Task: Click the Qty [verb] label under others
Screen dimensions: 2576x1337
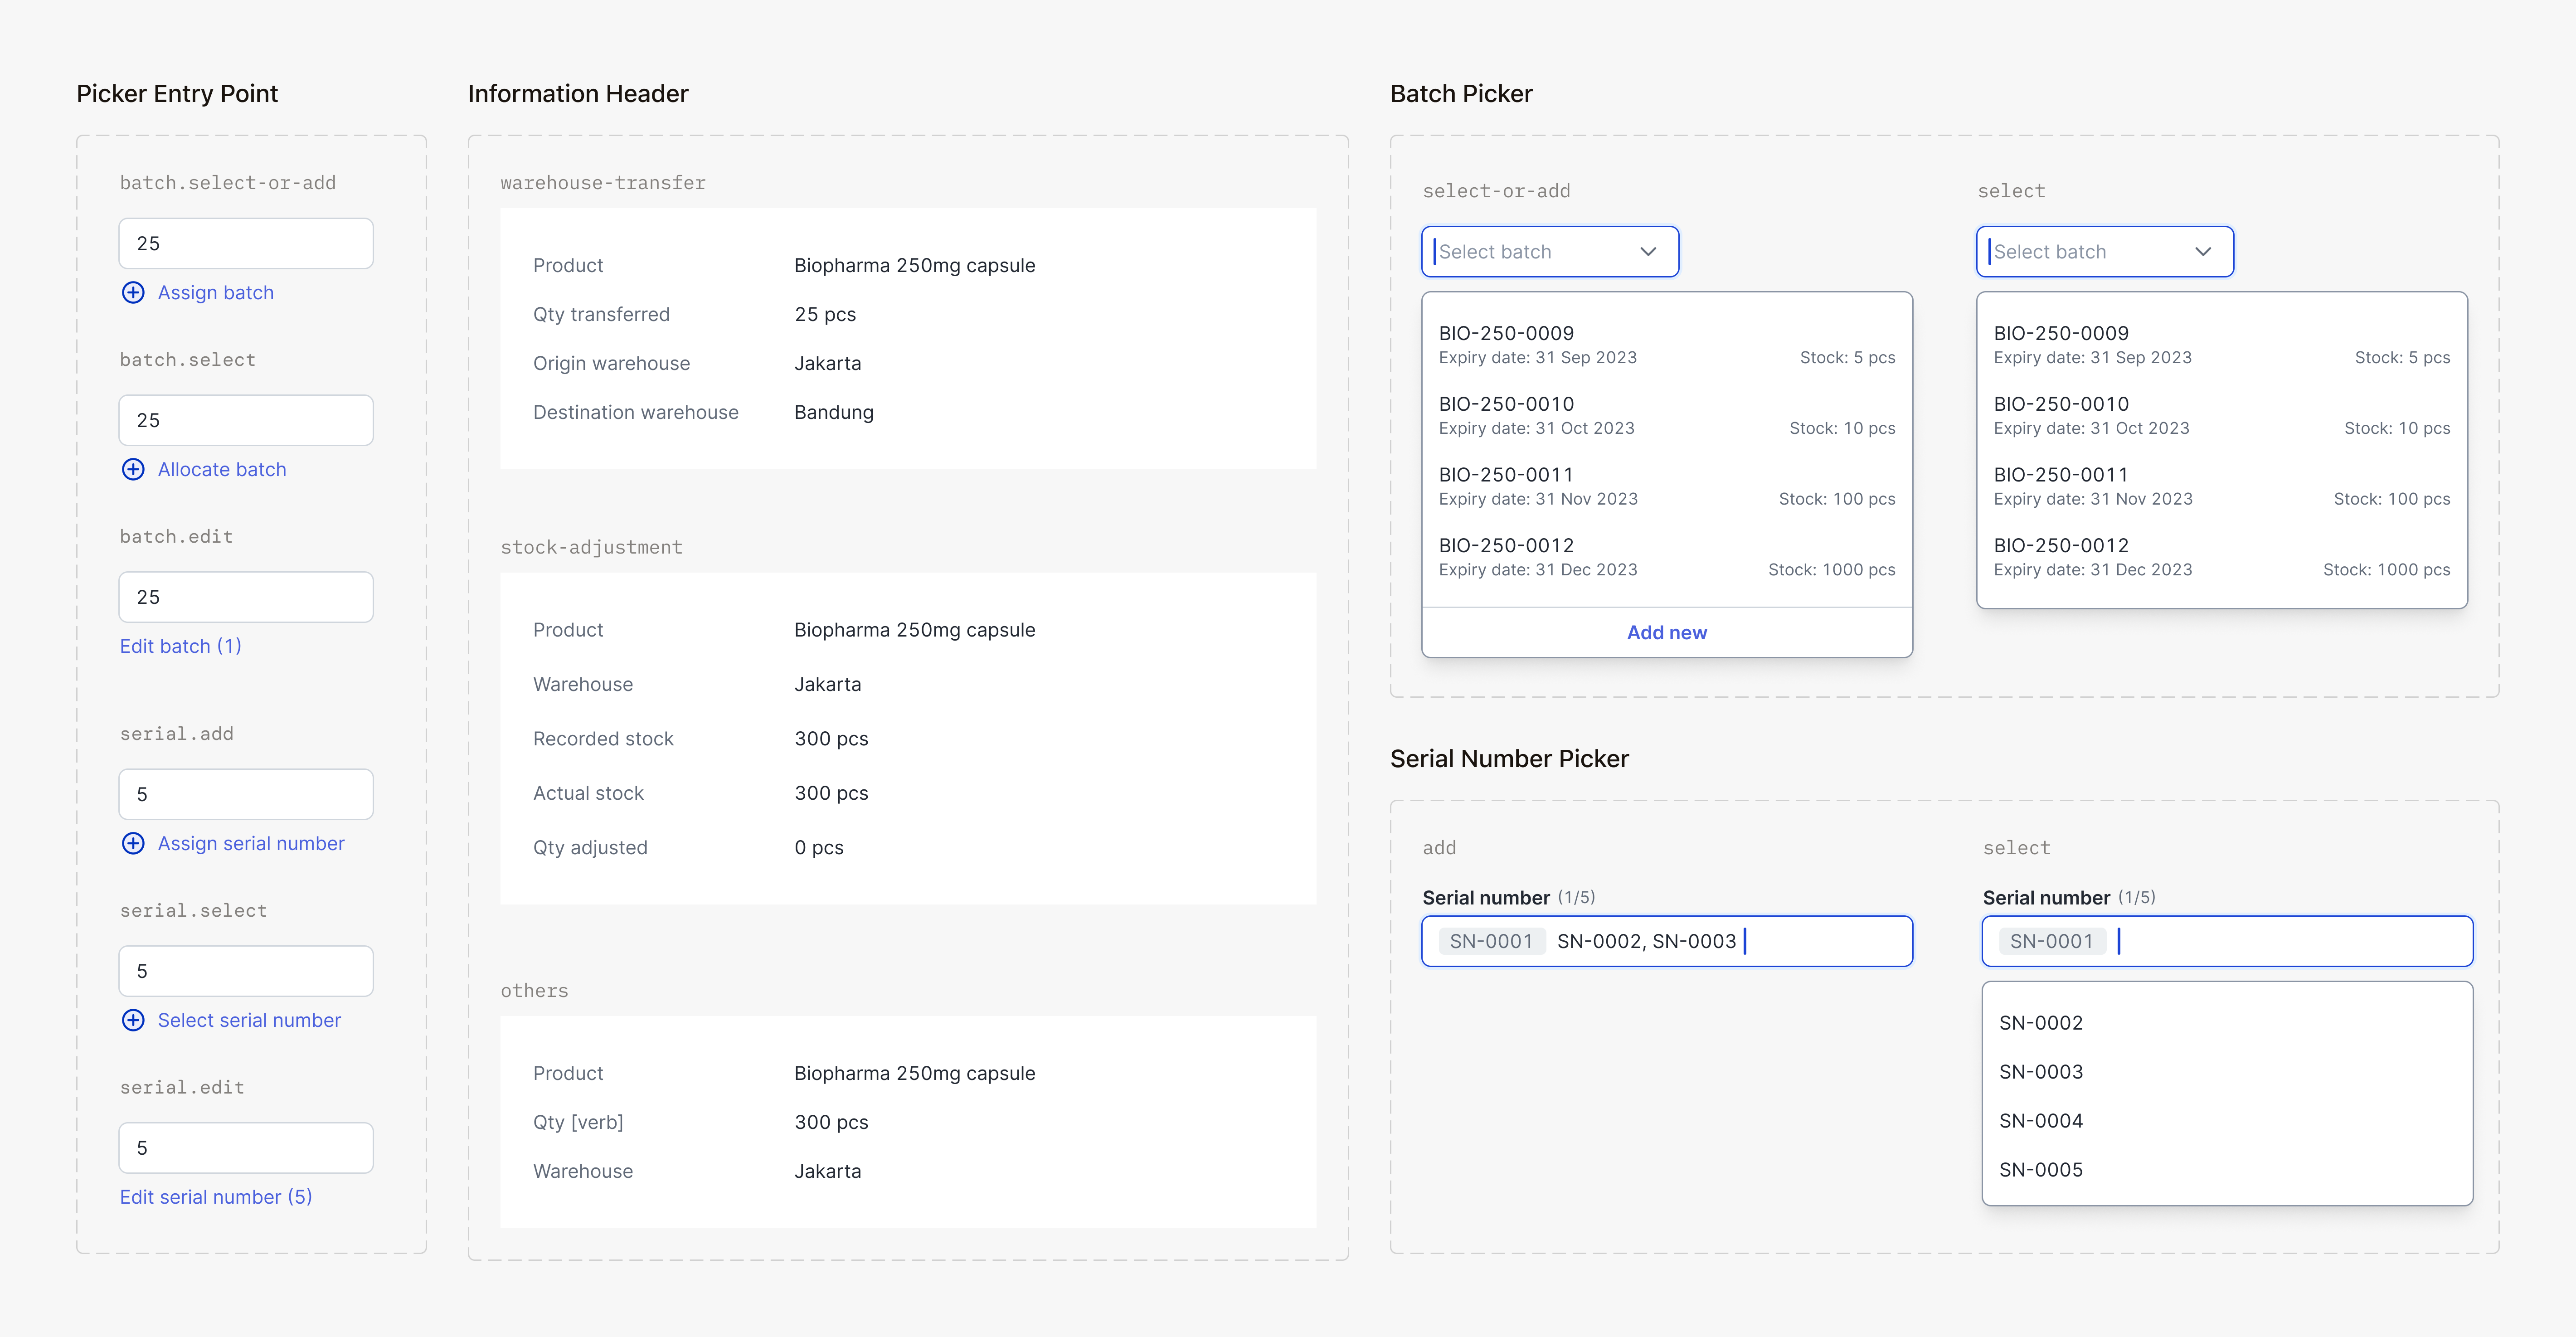Action: click(x=578, y=1122)
